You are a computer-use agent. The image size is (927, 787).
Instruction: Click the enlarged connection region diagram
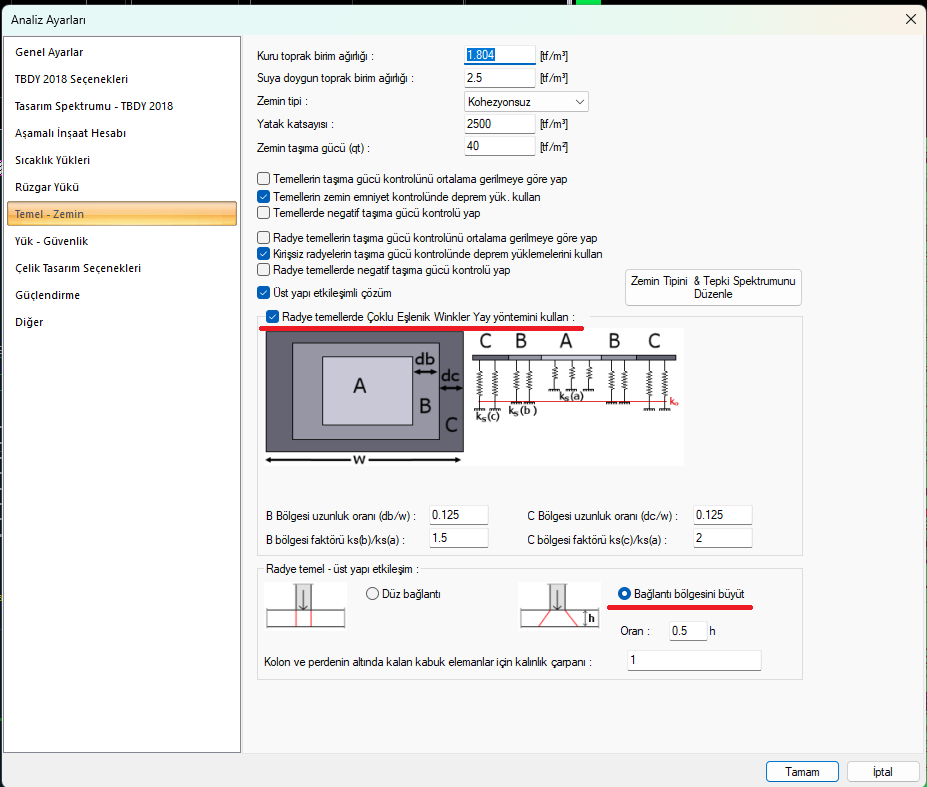pyautogui.click(x=559, y=606)
